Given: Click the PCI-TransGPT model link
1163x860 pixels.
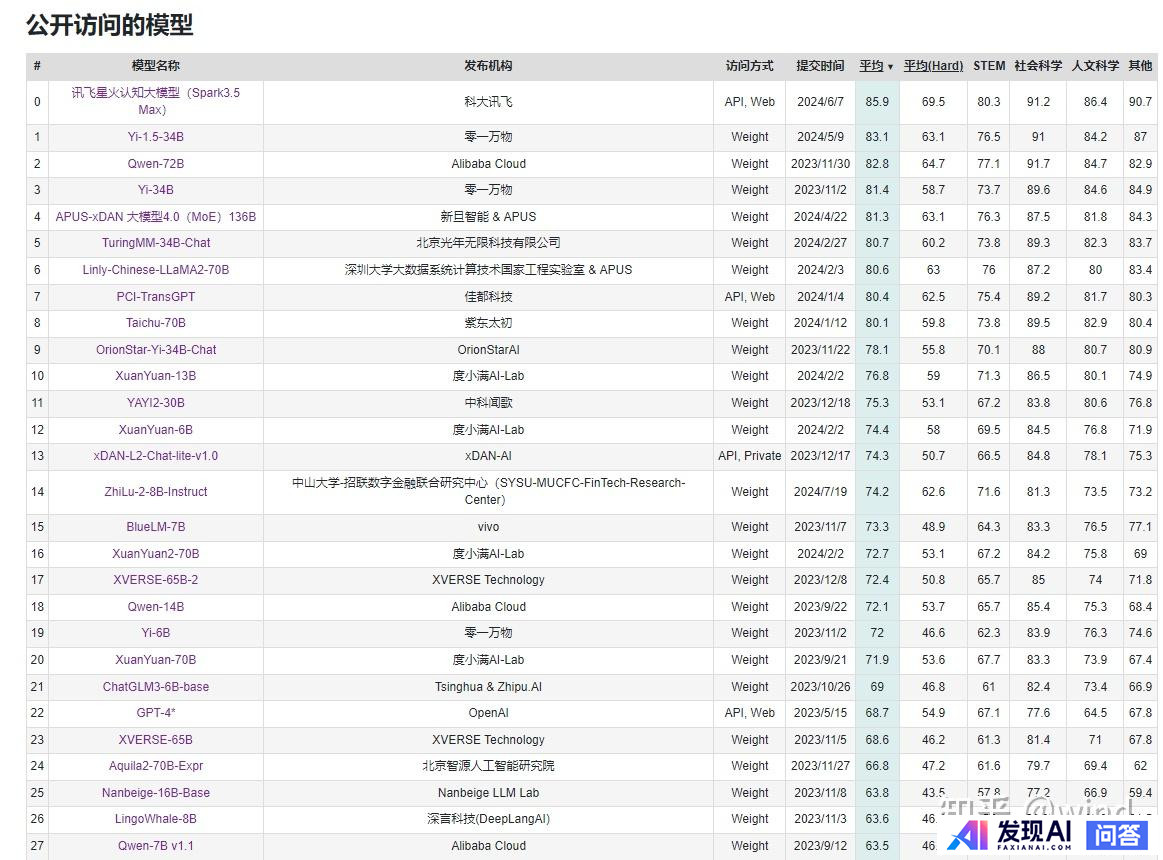Looking at the screenshot, I should [x=156, y=296].
